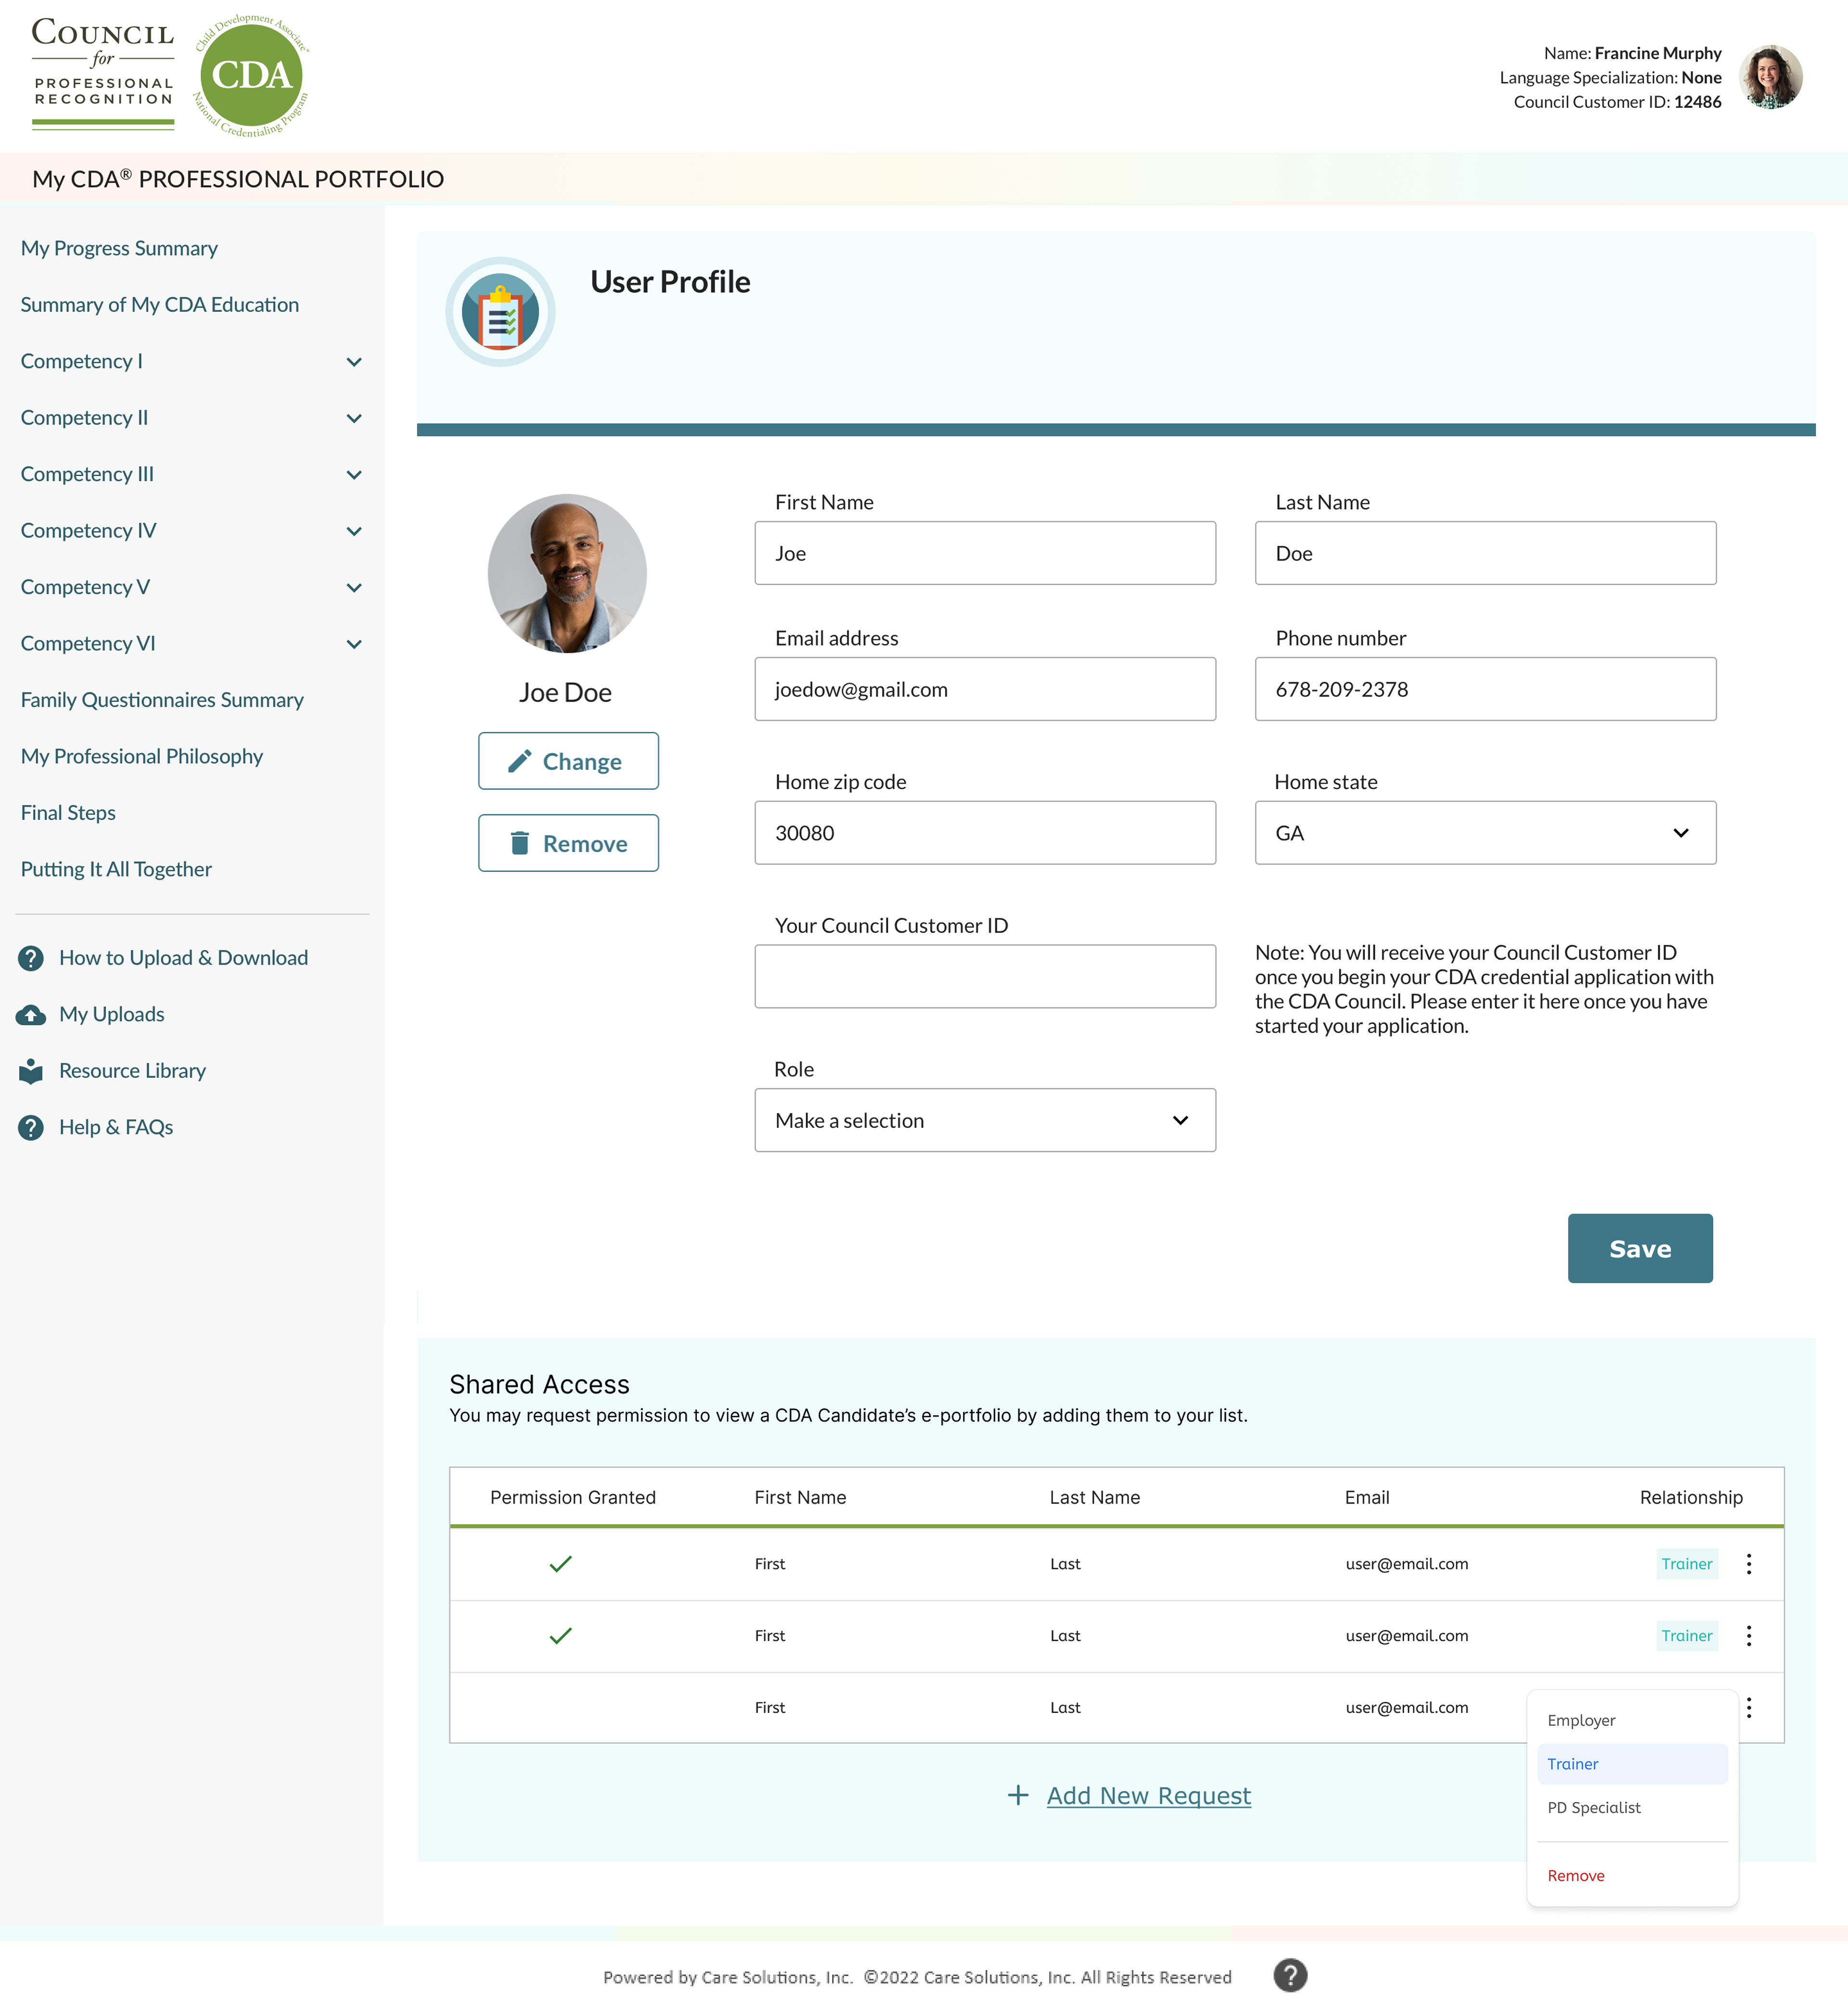The width and height of the screenshot is (1848, 2008).
Task: Click the Your Council Customer ID field
Action: [x=985, y=976]
